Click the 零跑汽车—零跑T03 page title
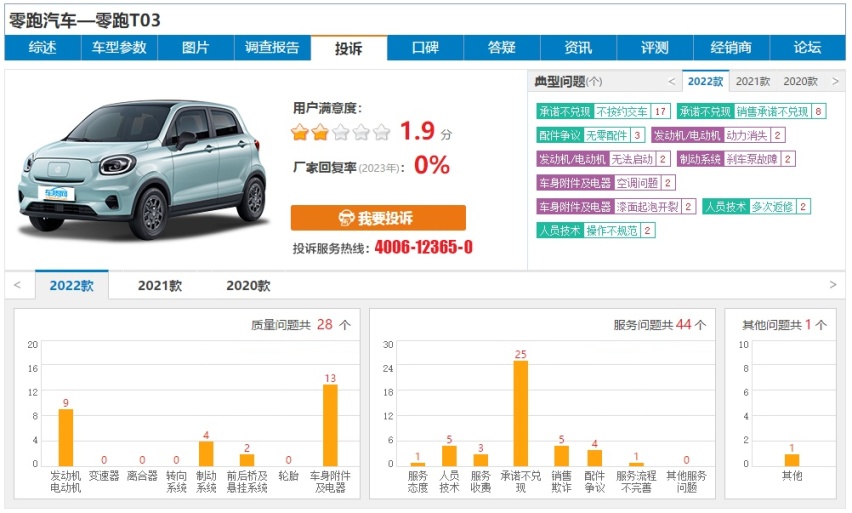 point(85,21)
